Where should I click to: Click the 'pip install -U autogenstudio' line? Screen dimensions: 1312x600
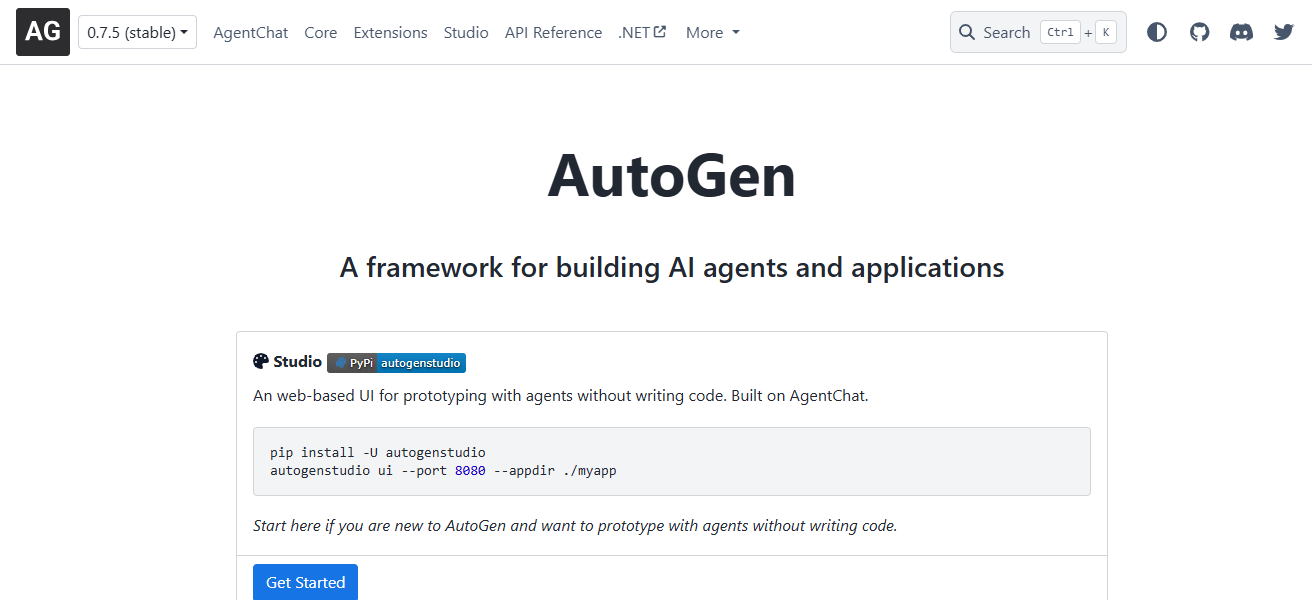tap(378, 452)
